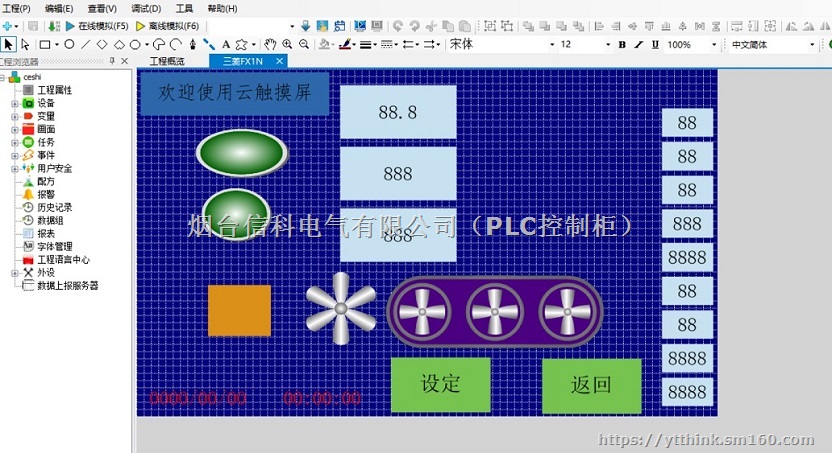Viewport: 832px width, 453px height.
Task: Select the pen nib drawing tool
Action: click(x=193, y=45)
